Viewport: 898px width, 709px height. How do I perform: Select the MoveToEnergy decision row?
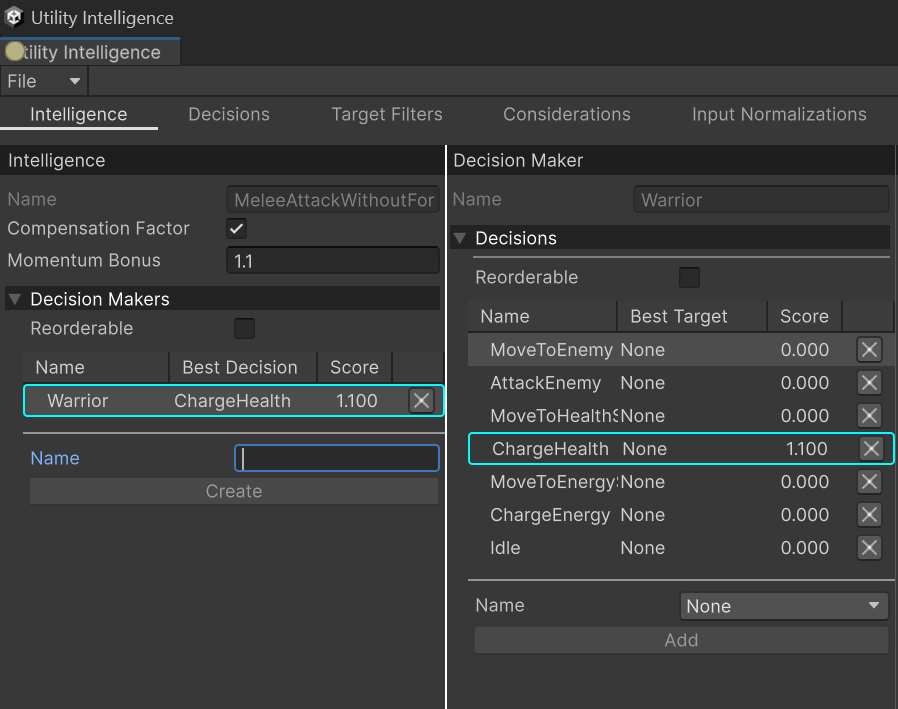[x=681, y=482]
